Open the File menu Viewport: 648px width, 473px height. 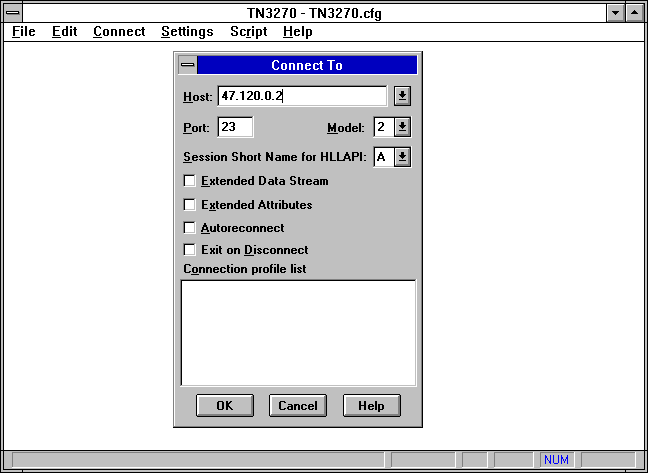pyautogui.click(x=23, y=31)
